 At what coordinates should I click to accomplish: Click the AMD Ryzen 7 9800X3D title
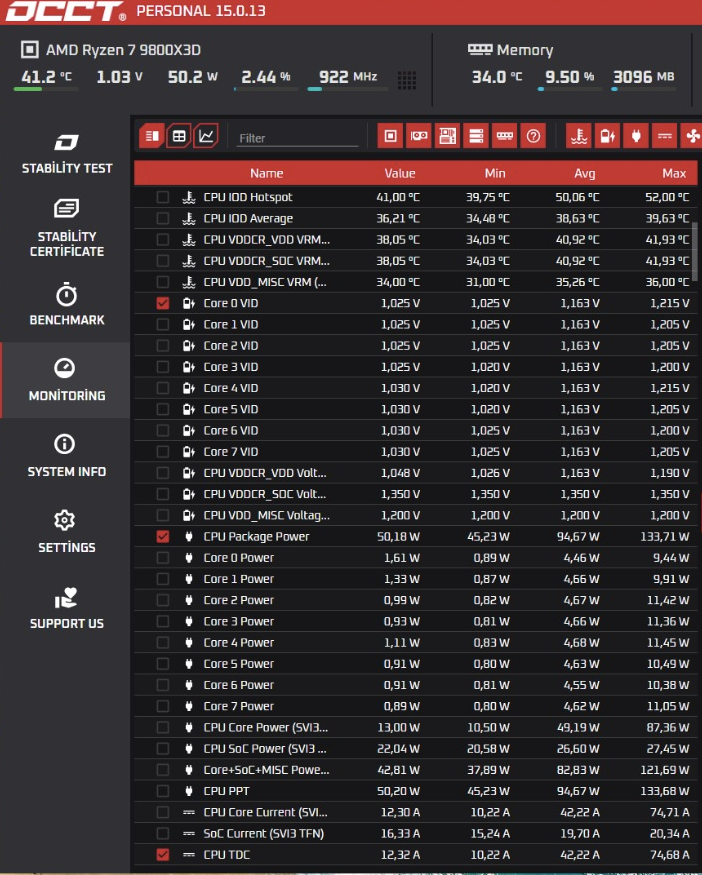(123, 50)
